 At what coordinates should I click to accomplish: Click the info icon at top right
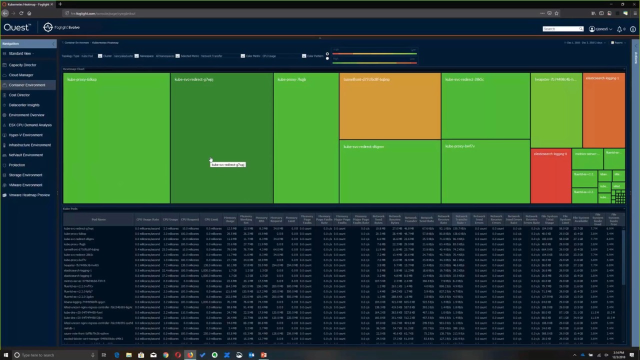633,29
